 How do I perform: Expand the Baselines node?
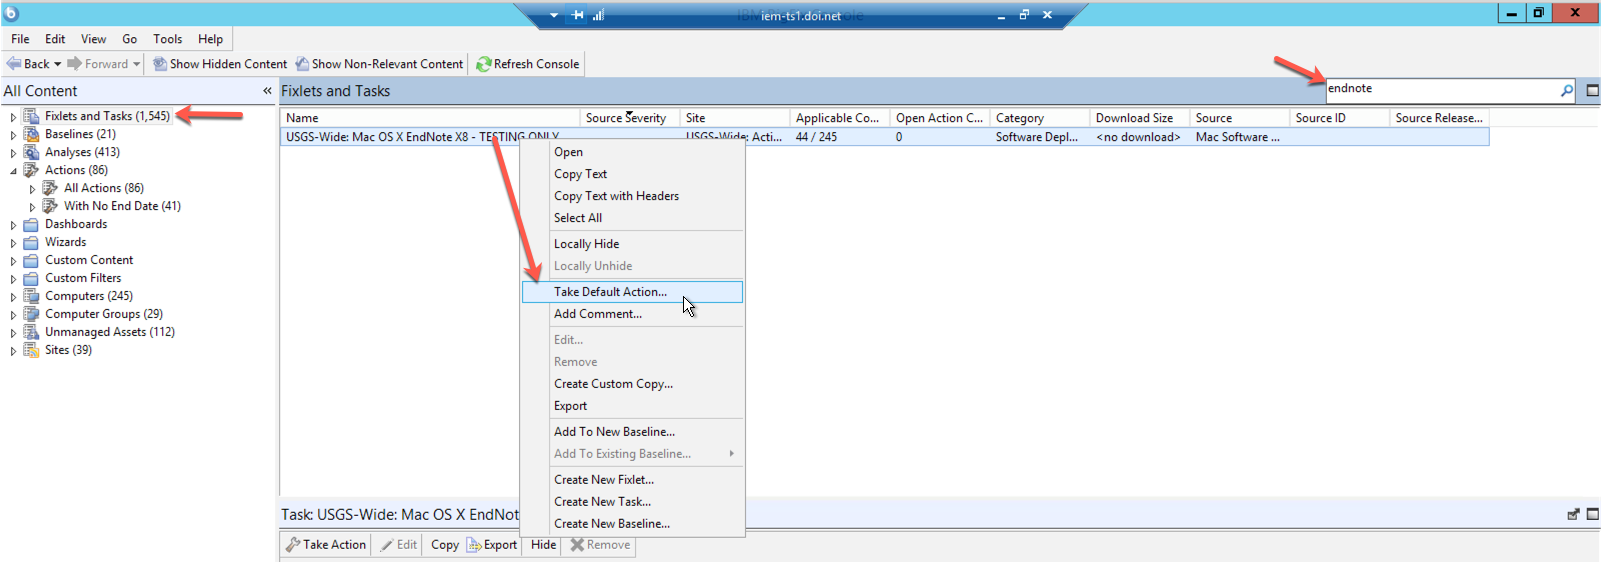coord(13,135)
